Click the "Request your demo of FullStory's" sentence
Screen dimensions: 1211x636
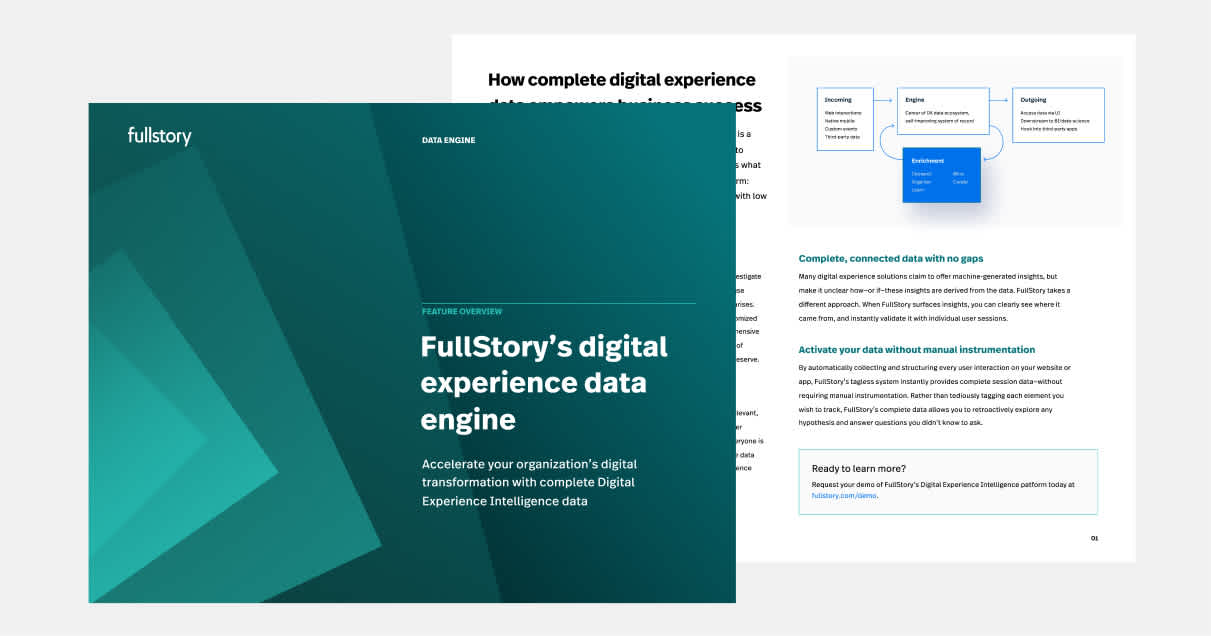pyautogui.click(x=943, y=490)
